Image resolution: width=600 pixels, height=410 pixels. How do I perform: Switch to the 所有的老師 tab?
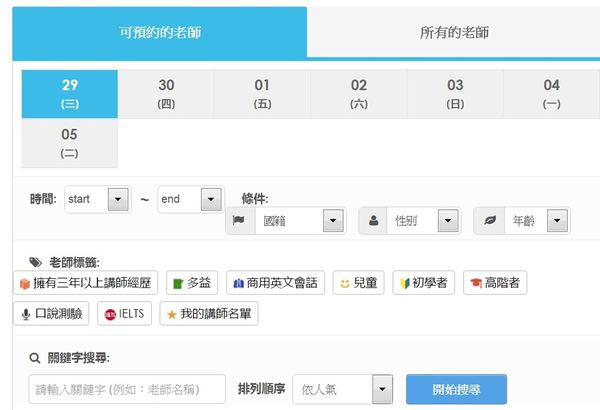click(x=453, y=32)
